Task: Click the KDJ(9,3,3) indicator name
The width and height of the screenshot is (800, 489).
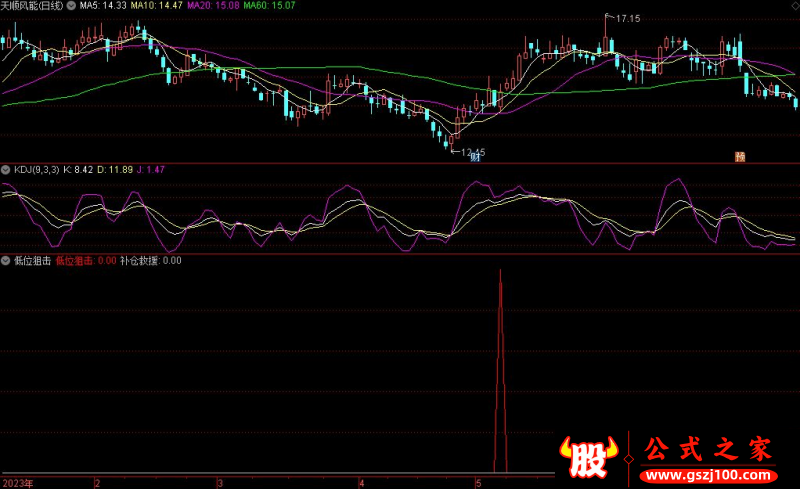Action: click(35, 170)
